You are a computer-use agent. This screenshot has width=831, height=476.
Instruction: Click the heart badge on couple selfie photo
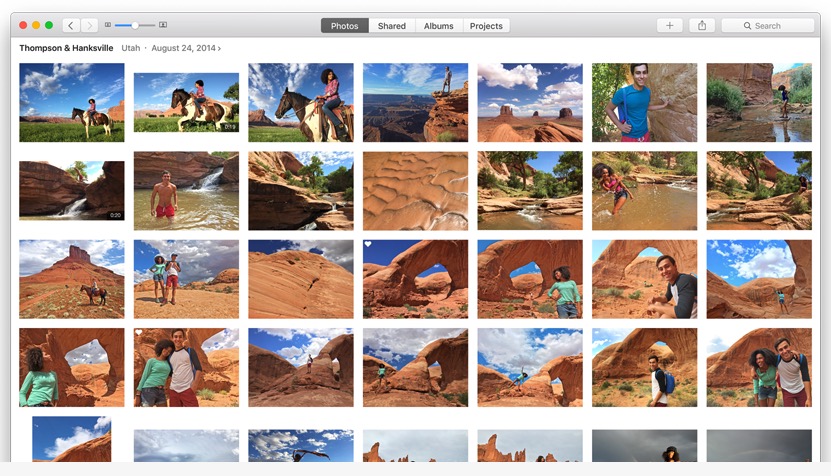pyautogui.click(x=139, y=332)
